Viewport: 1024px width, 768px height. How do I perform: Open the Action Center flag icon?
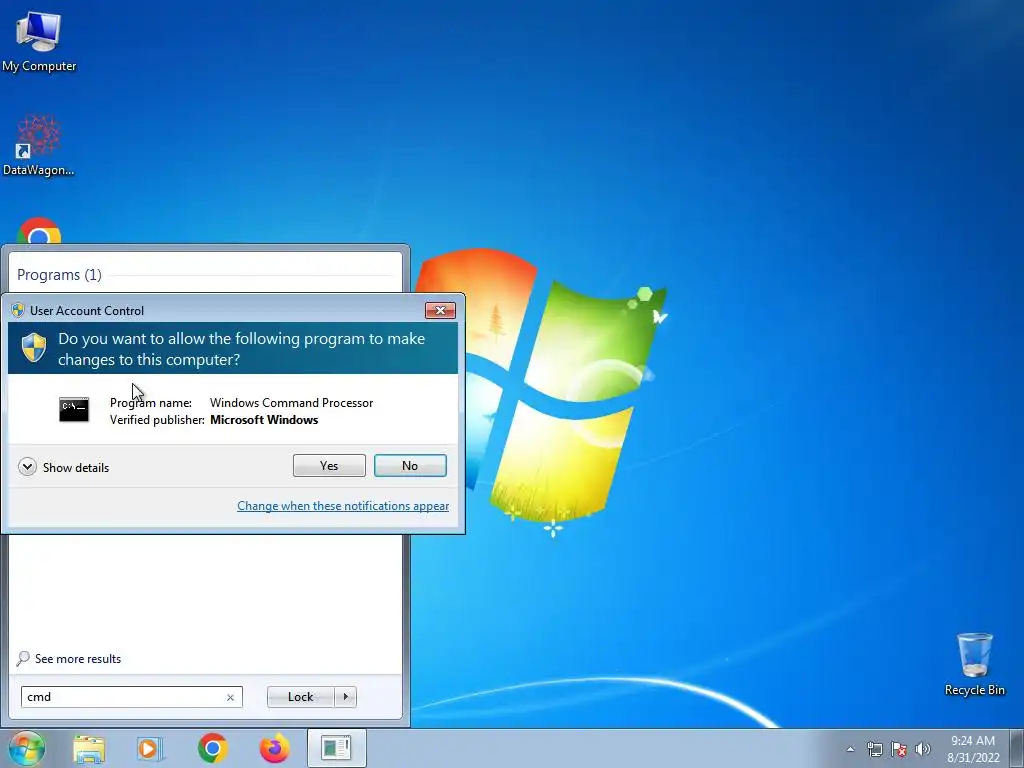[899, 749]
